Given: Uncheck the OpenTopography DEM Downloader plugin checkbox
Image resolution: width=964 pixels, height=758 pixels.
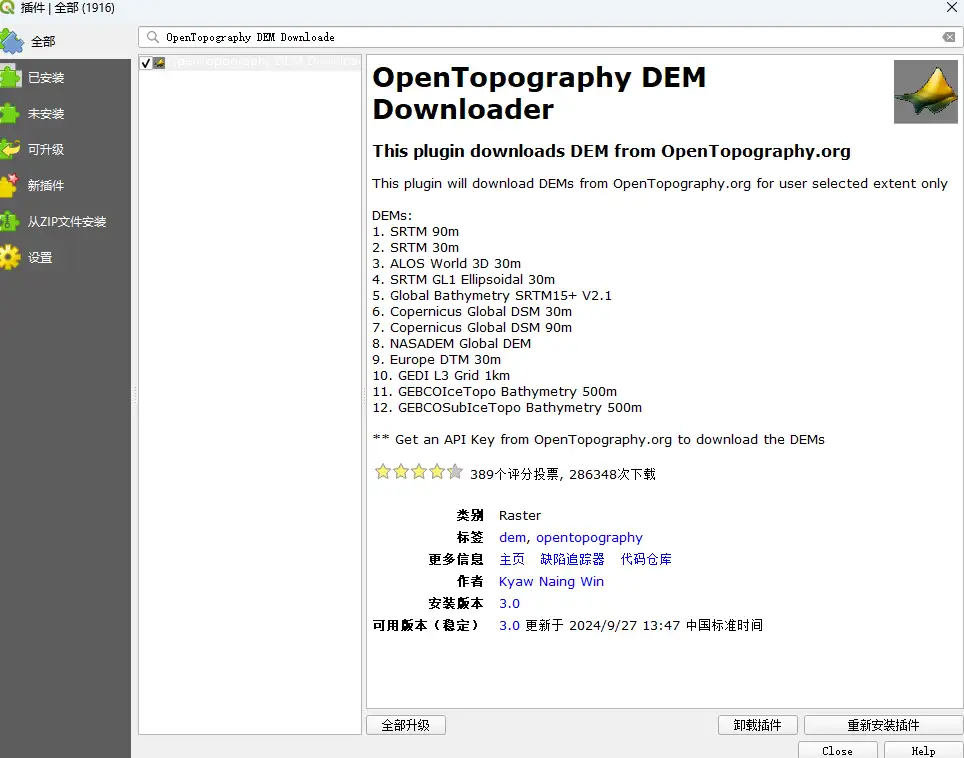Looking at the screenshot, I should 146,63.
